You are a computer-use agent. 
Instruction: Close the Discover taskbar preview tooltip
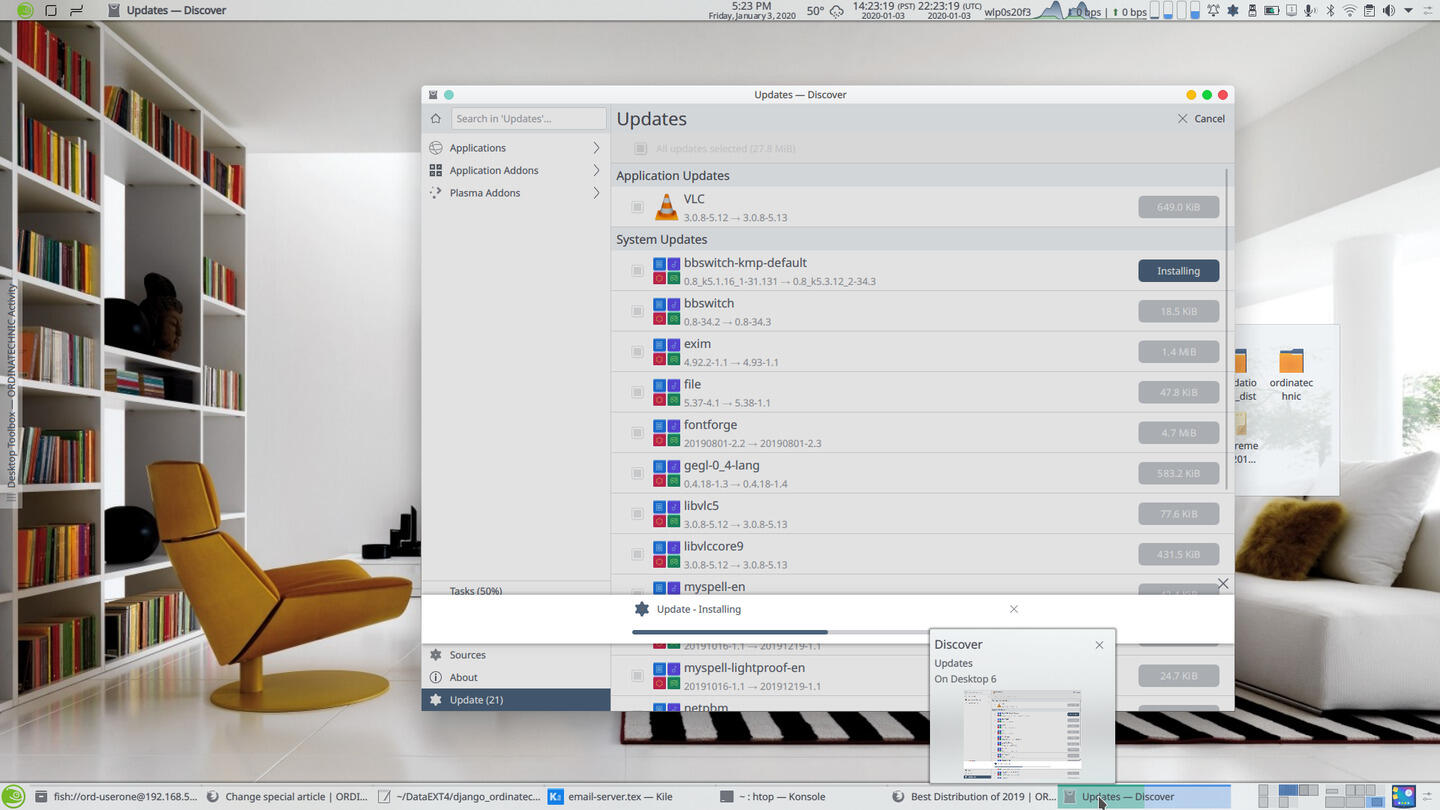(x=1099, y=645)
